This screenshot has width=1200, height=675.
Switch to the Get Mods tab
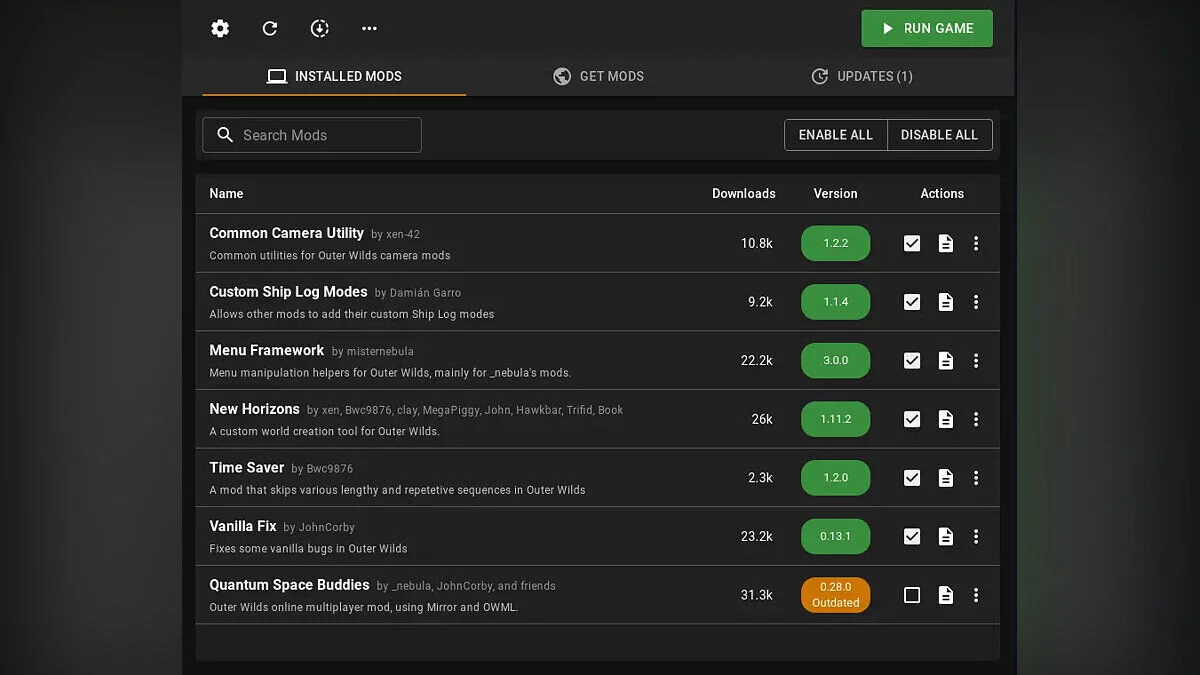coord(598,76)
